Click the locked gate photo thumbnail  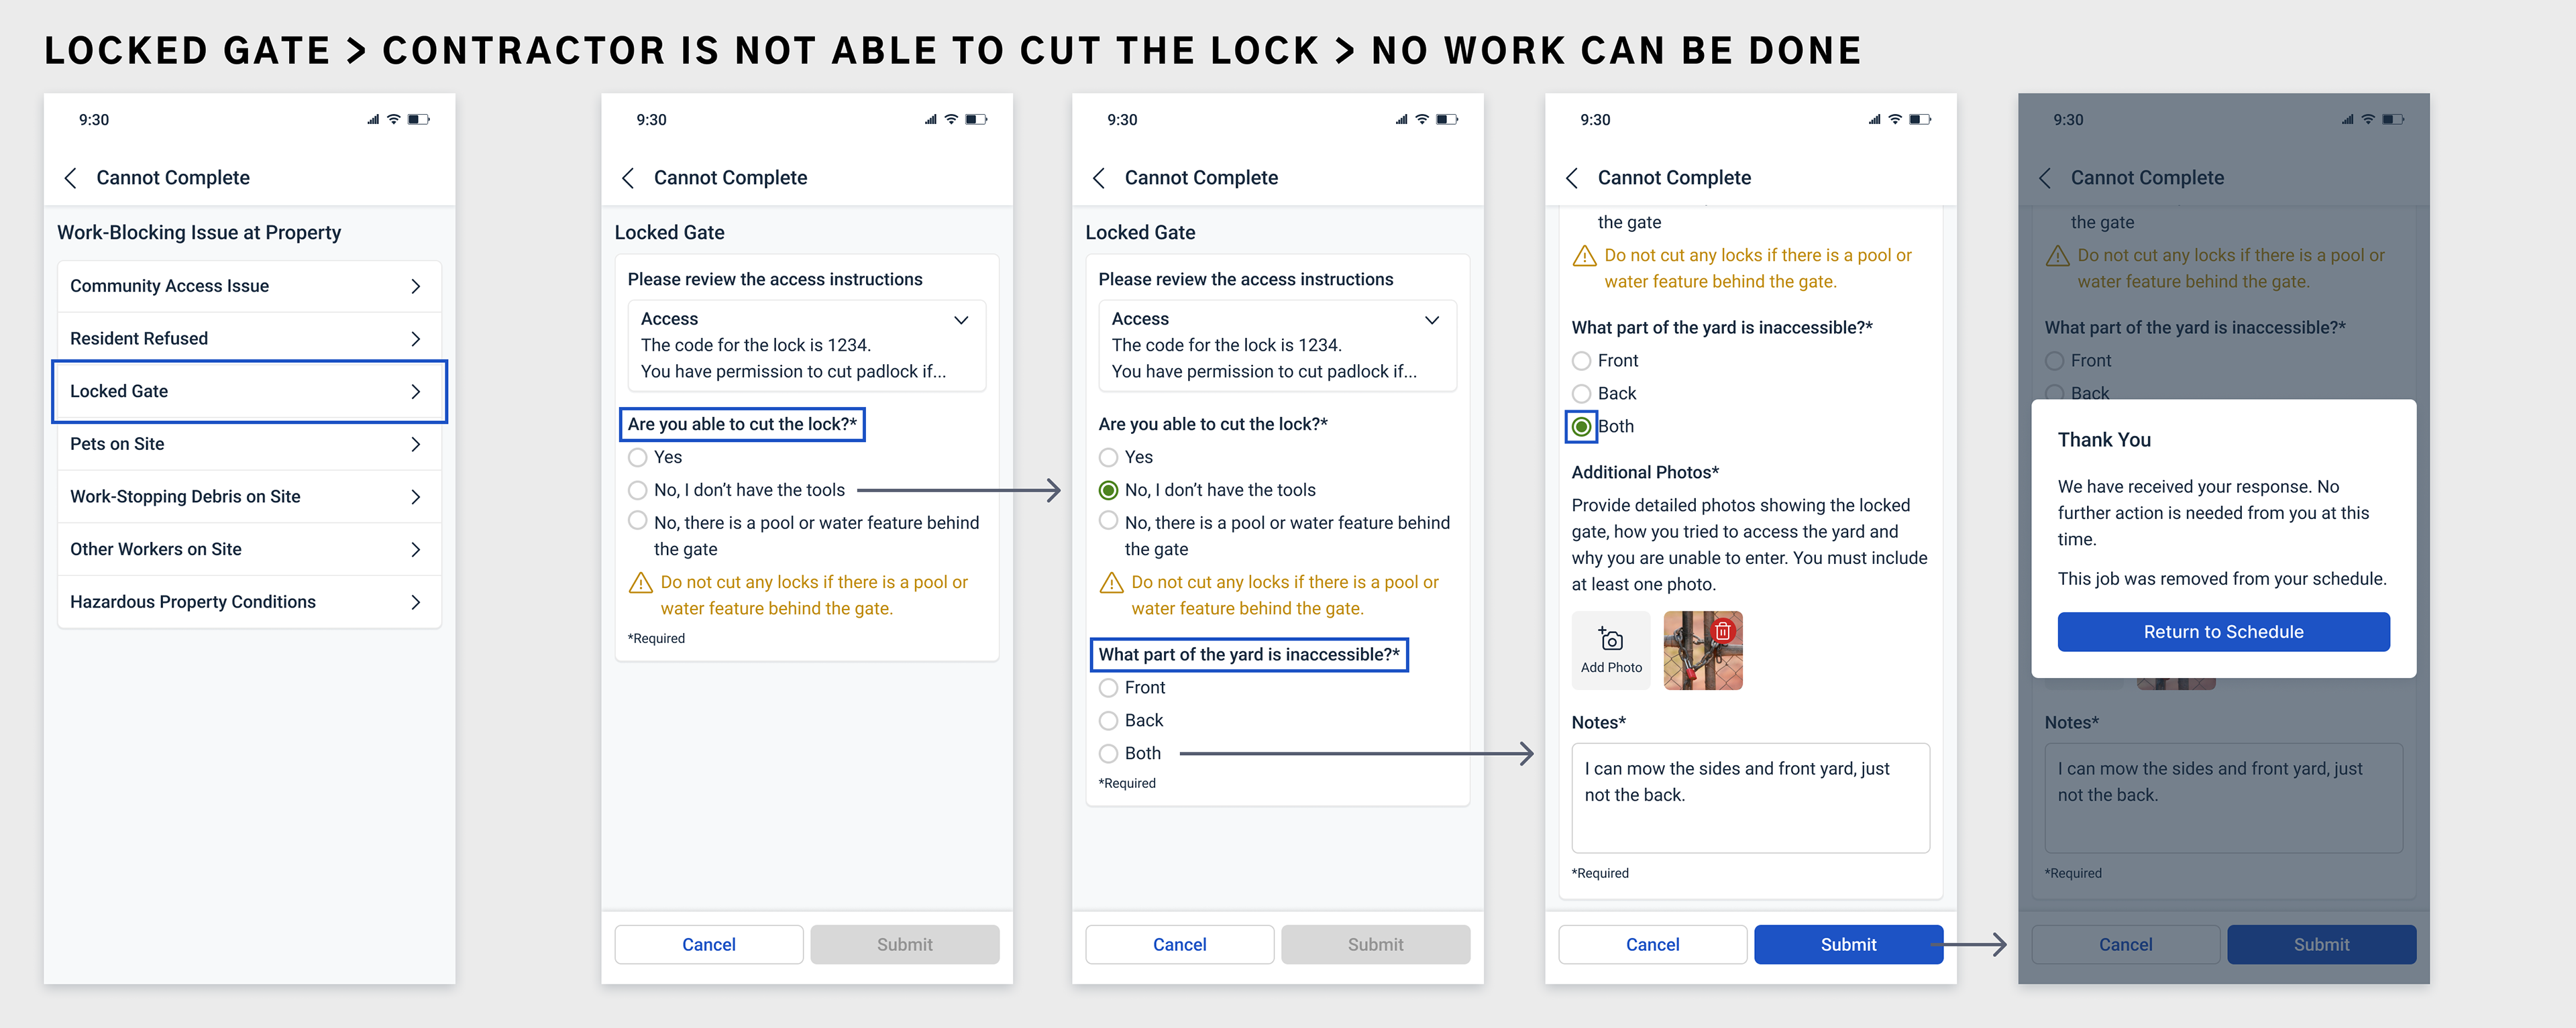[1702, 650]
